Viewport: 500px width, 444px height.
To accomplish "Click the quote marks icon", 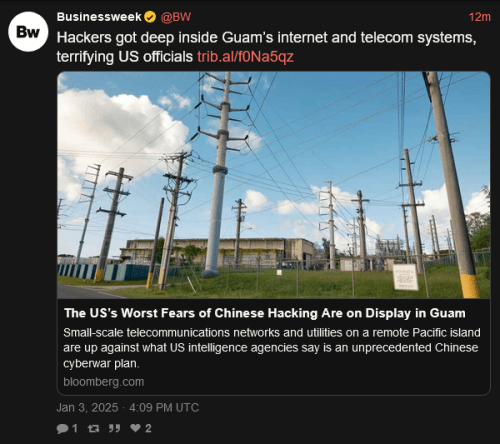I will tap(114, 428).
